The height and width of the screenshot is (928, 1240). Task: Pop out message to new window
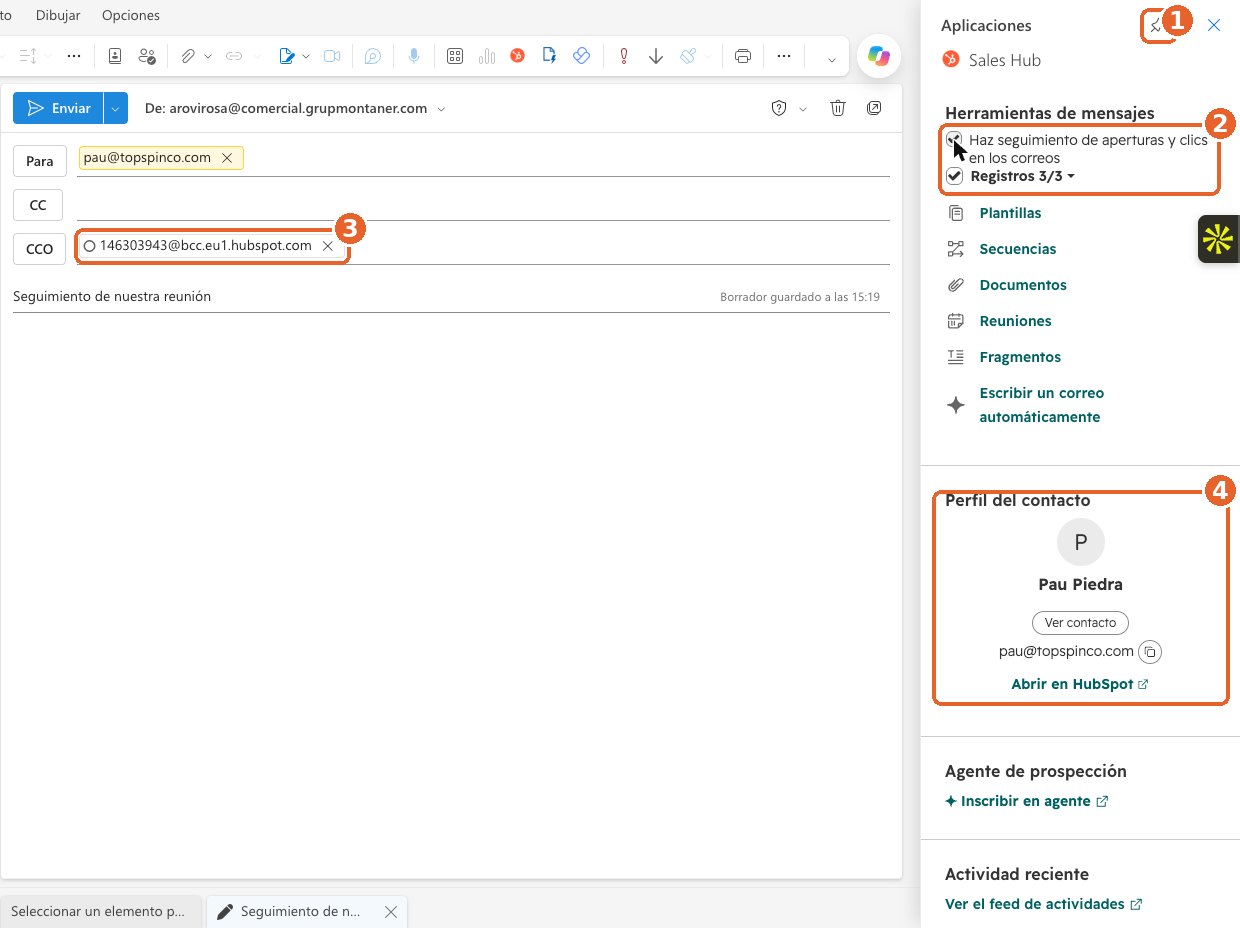874,108
